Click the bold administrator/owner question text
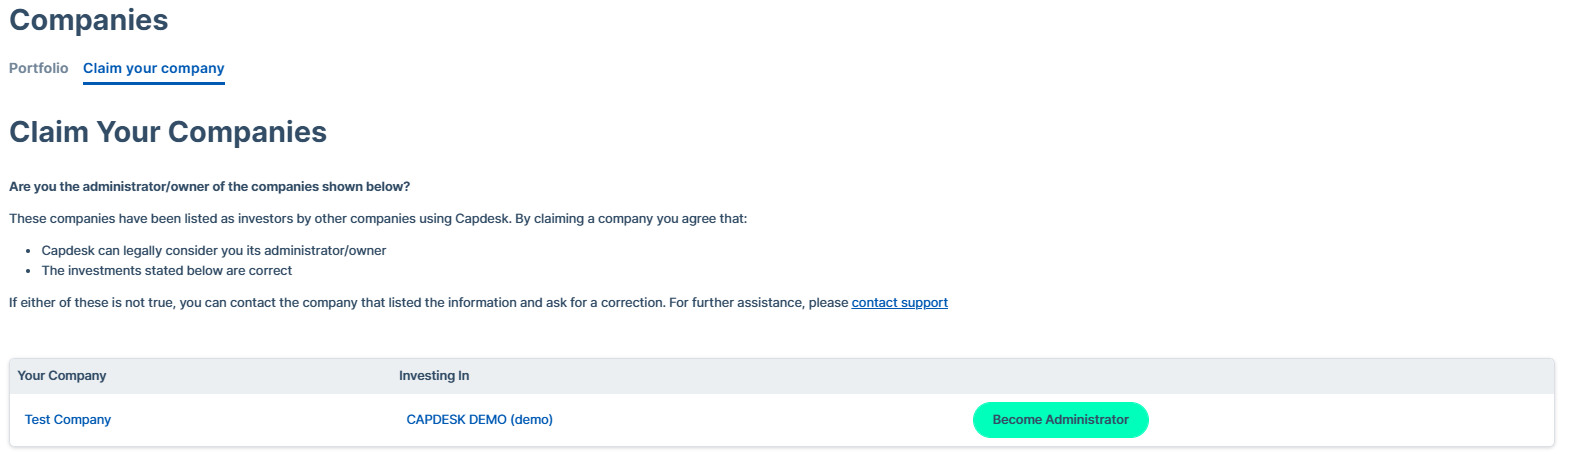 click(210, 187)
